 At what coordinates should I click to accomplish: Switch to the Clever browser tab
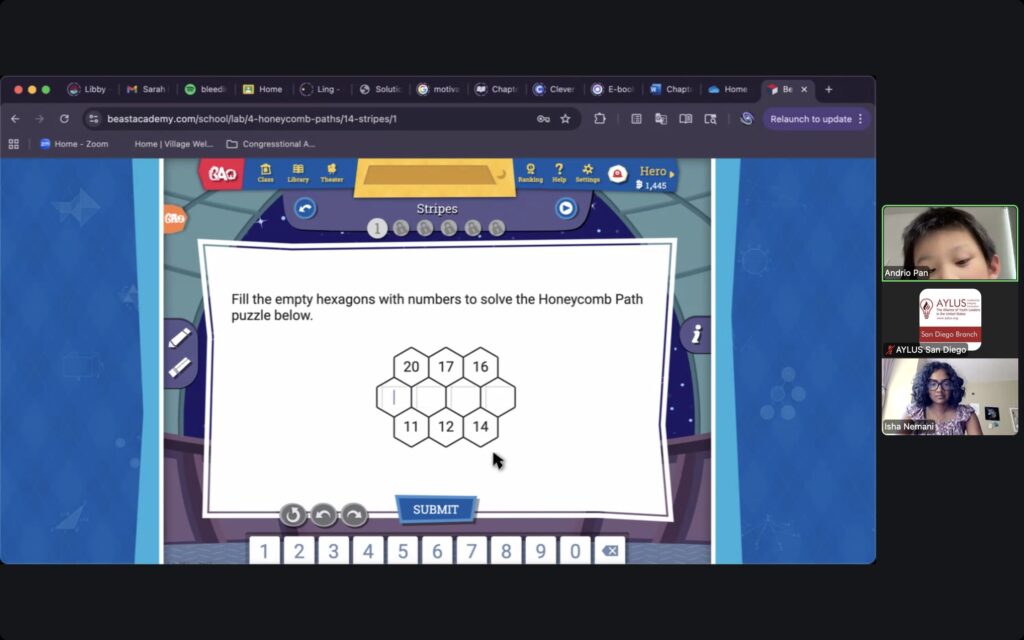click(x=554, y=89)
